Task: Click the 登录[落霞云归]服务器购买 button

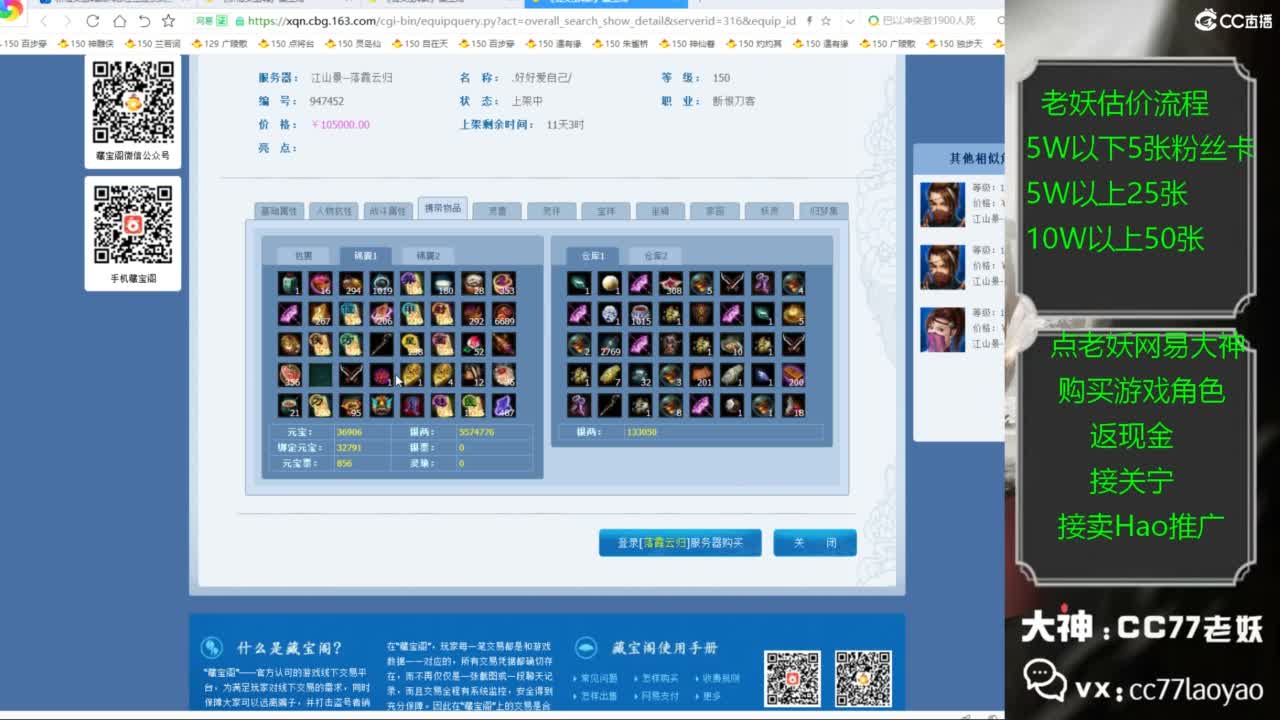Action: 680,542
